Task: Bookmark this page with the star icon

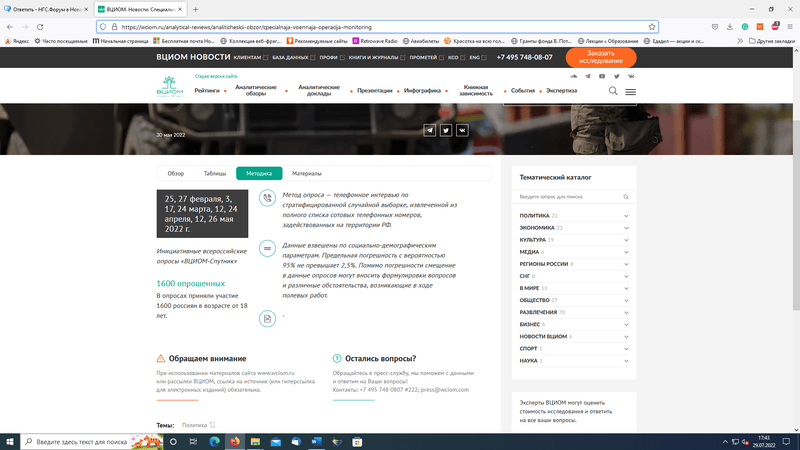Action: pyautogui.click(x=652, y=27)
